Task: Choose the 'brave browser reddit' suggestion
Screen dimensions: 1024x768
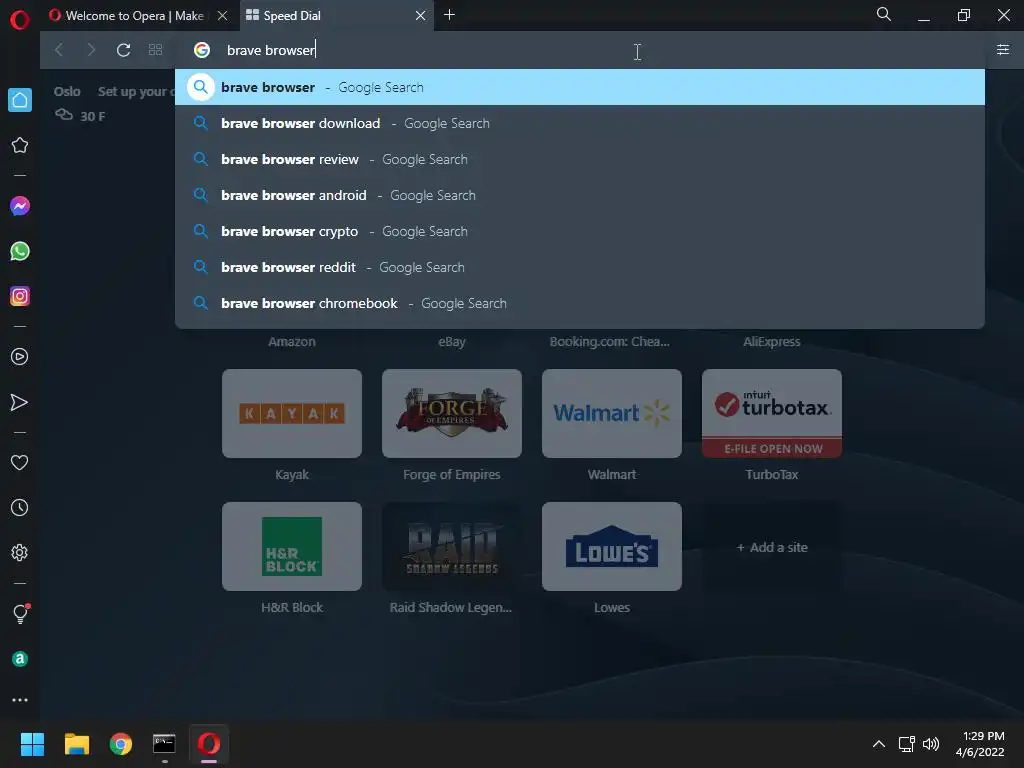Action: pyautogui.click(x=580, y=267)
